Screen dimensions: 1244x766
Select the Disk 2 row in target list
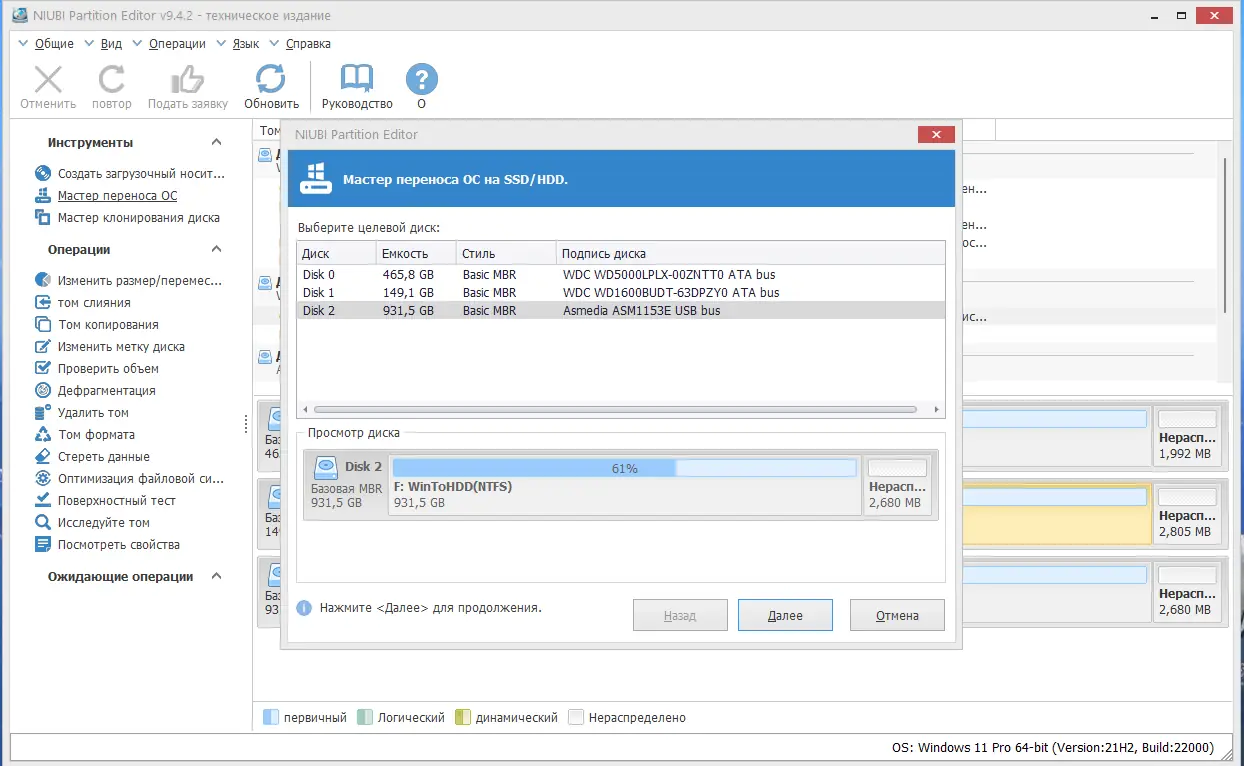(620, 311)
